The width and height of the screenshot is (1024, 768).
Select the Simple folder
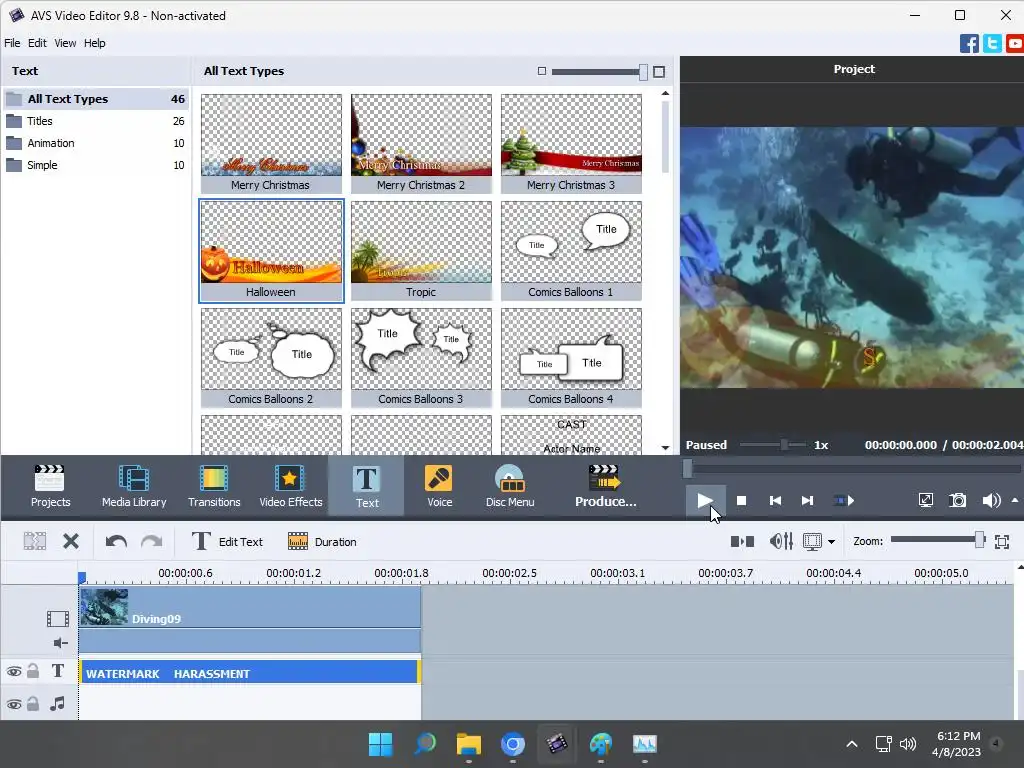tap(95, 165)
